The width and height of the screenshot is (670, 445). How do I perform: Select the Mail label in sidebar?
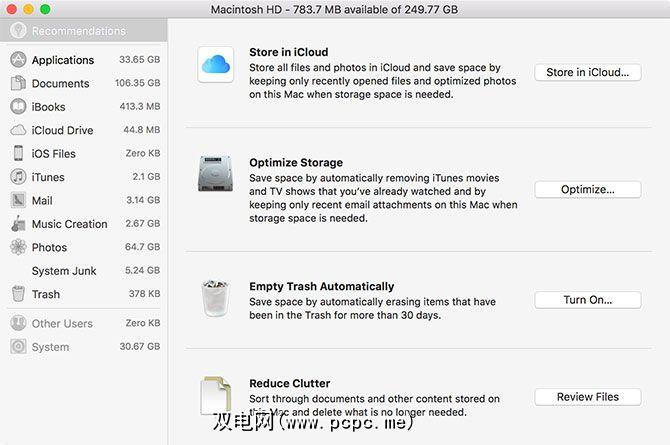[42, 200]
